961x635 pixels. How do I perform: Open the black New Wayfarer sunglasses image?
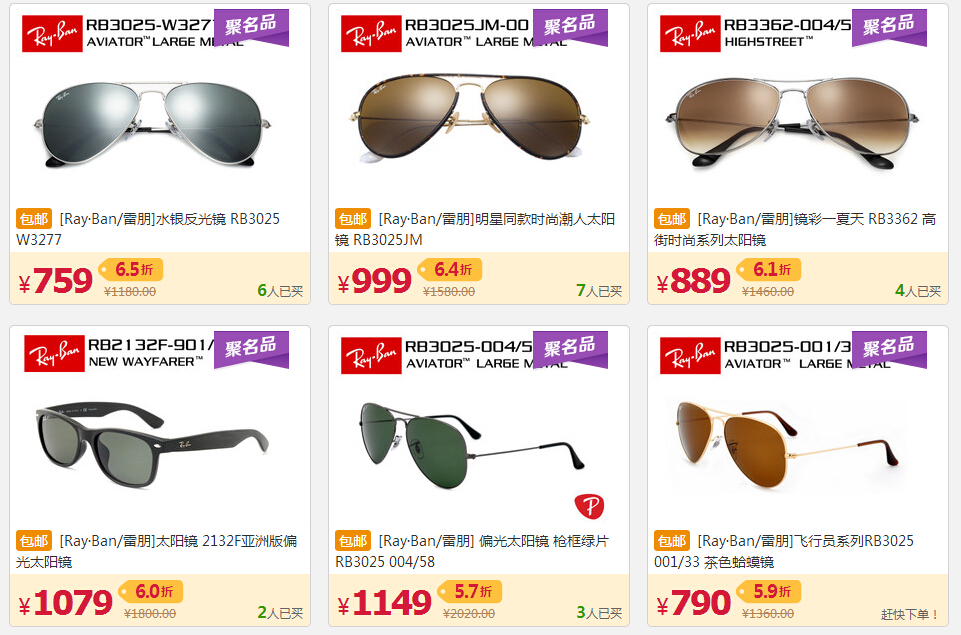click(151, 444)
